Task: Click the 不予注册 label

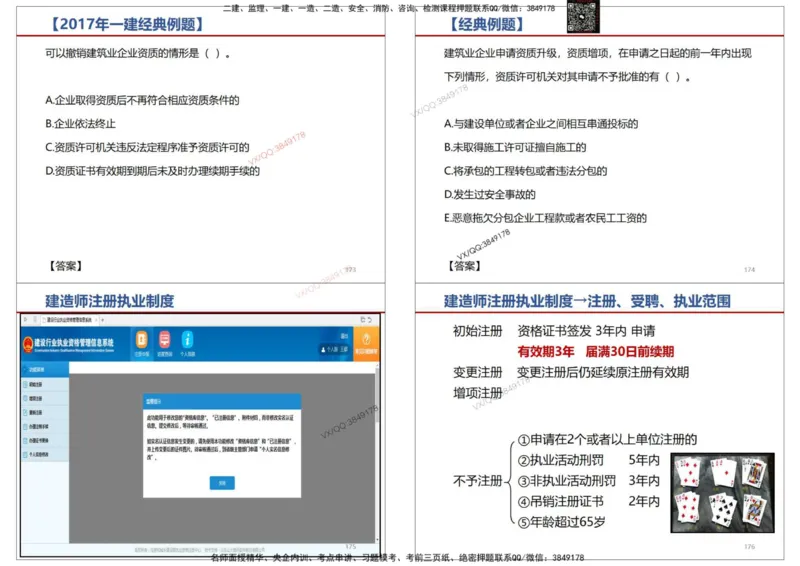Action: click(x=478, y=481)
